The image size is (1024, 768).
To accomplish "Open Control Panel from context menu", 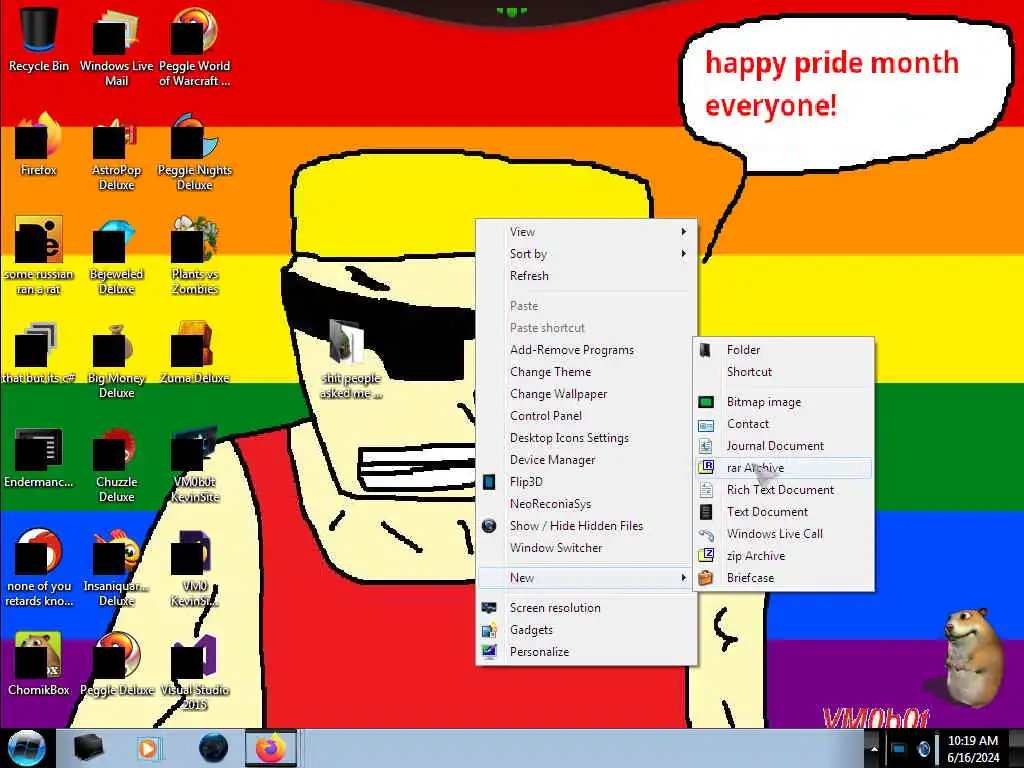I will click(588, 416).
